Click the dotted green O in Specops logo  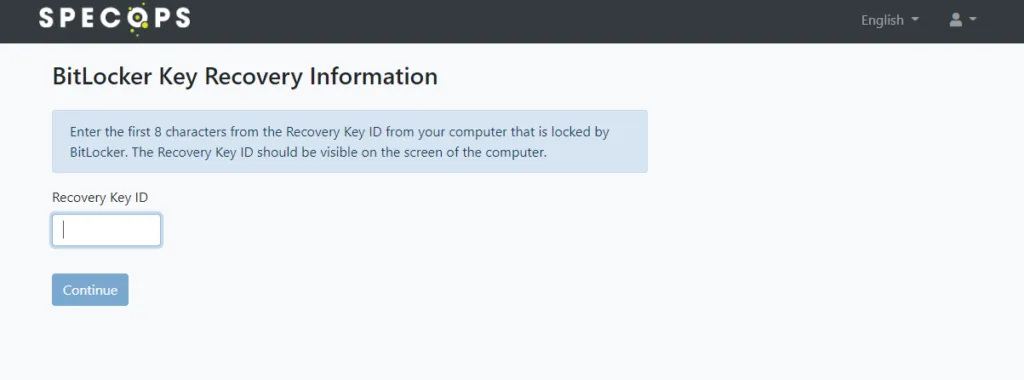(x=137, y=19)
